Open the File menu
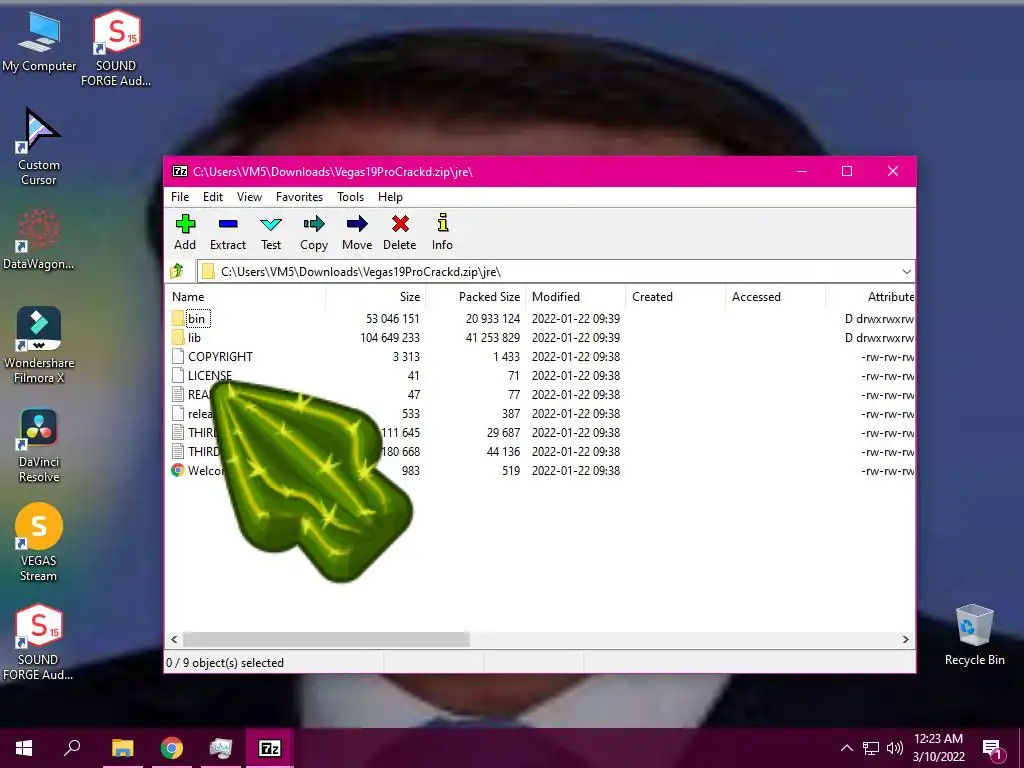 [x=180, y=197]
